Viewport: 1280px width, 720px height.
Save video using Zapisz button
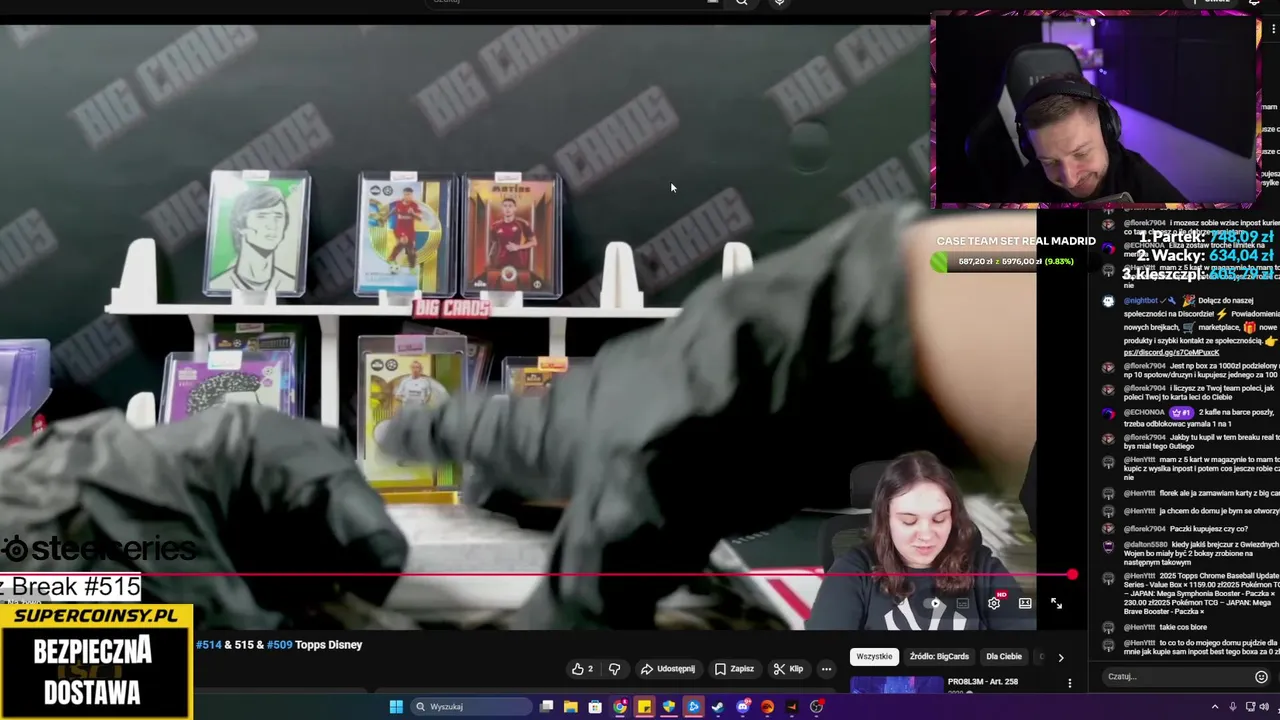coord(734,669)
